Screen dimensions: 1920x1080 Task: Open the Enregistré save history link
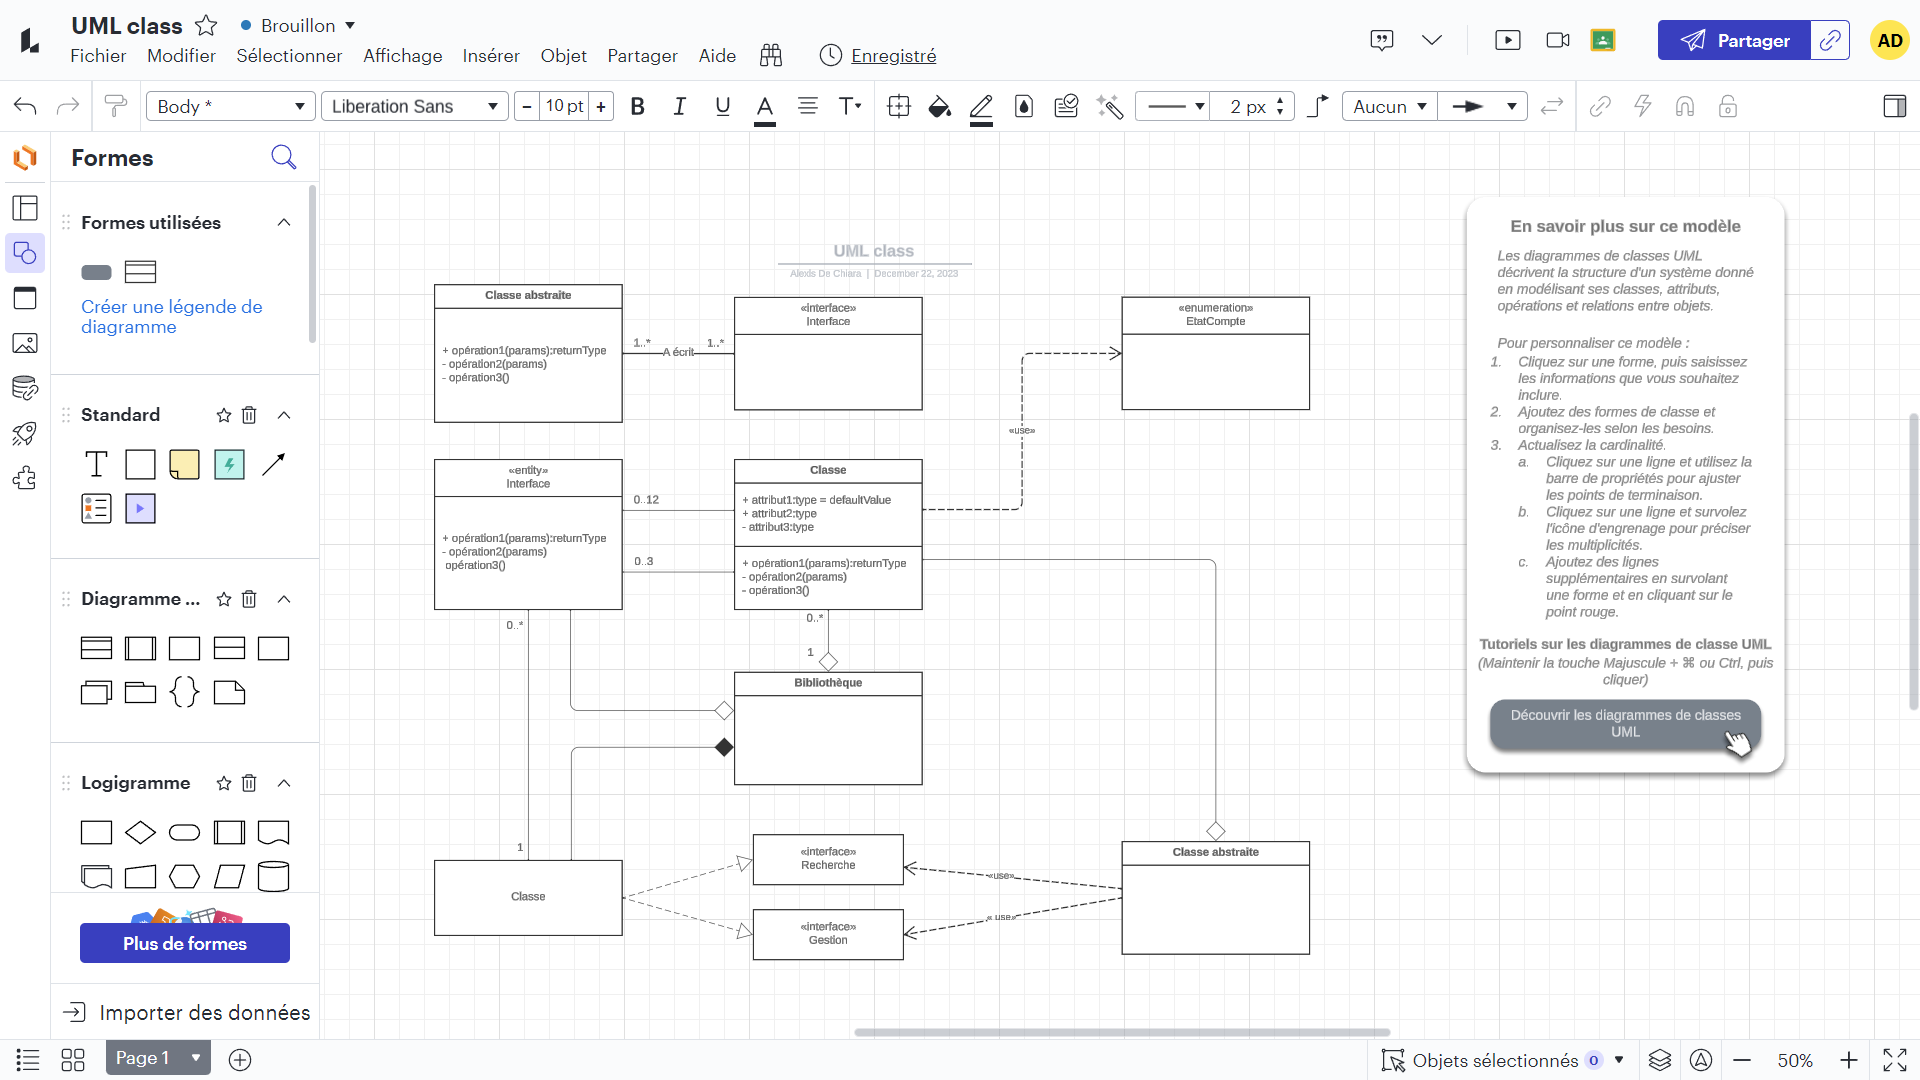click(x=894, y=55)
